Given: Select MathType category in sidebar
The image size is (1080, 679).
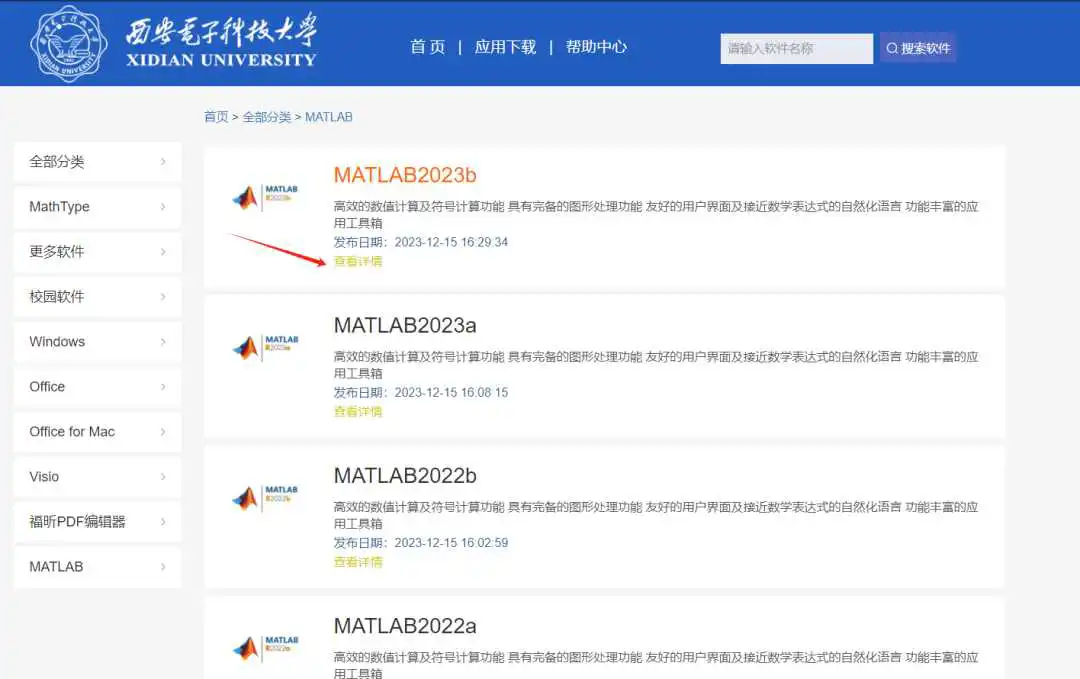Looking at the screenshot, I should (97, 207).
